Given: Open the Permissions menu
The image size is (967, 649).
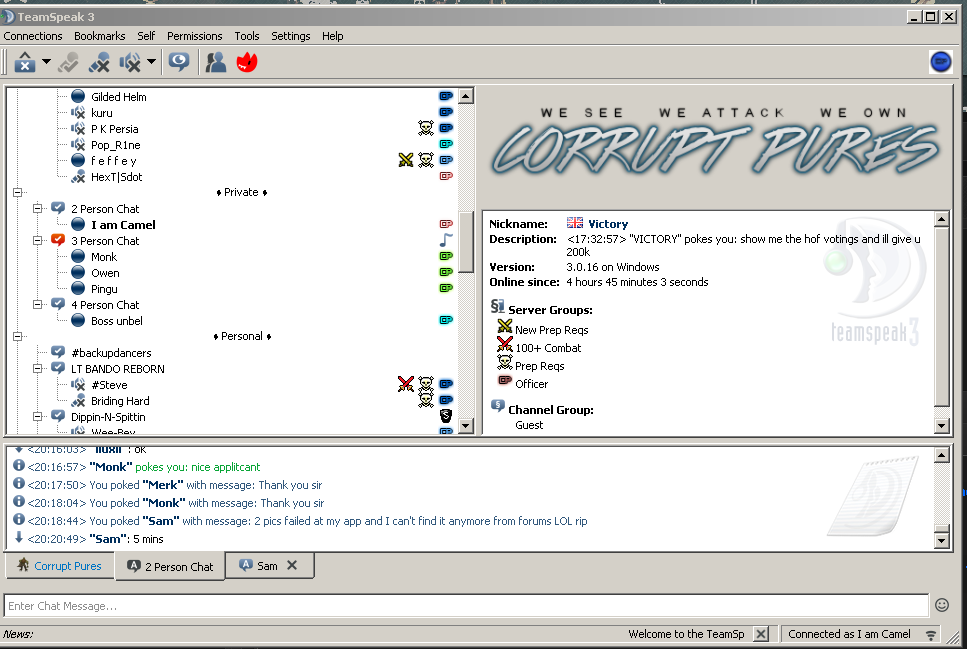Looking at the screenshot, I should pos(194,36).
